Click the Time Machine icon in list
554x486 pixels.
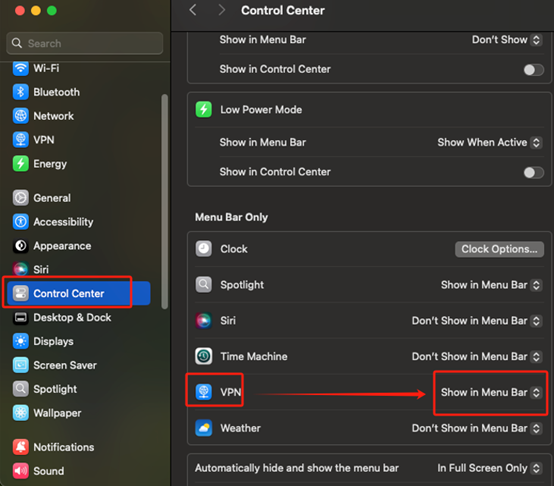(x=204, y=356)
